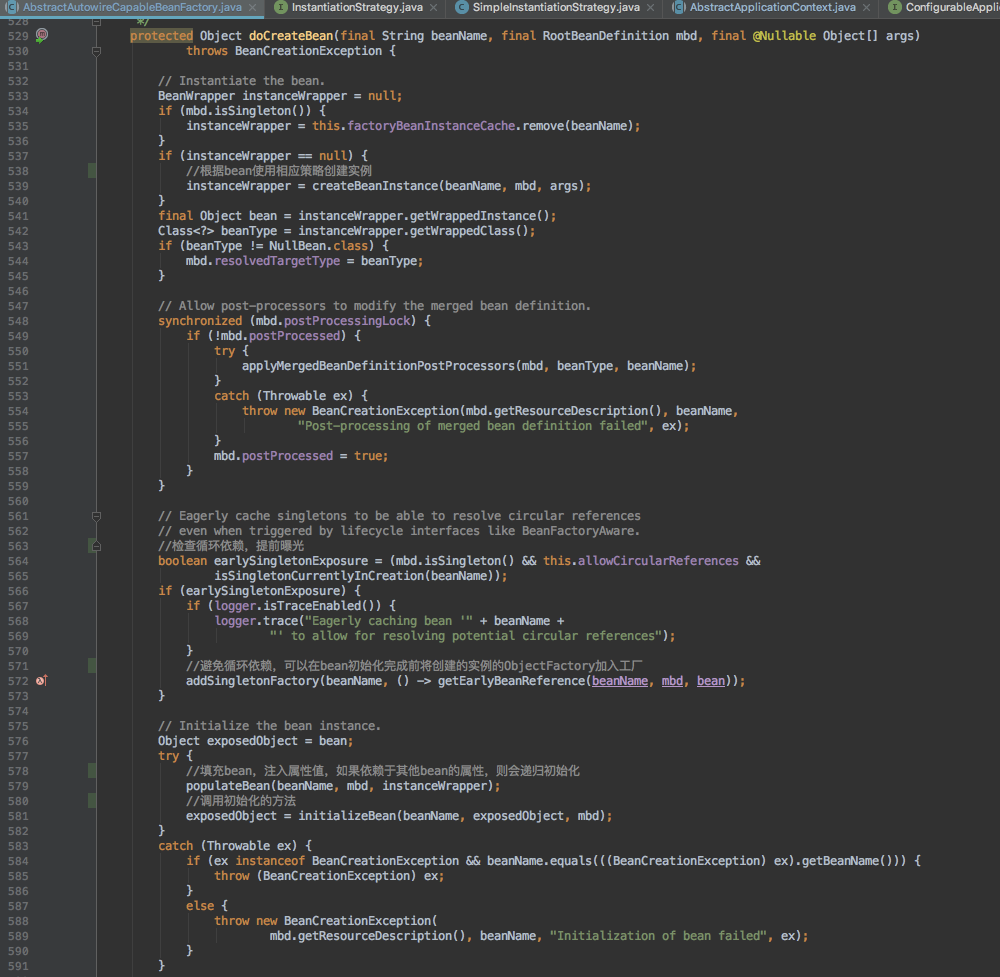Click the green change marker at line 538
The image size is (1000, 977).
(x=92, y=171)
